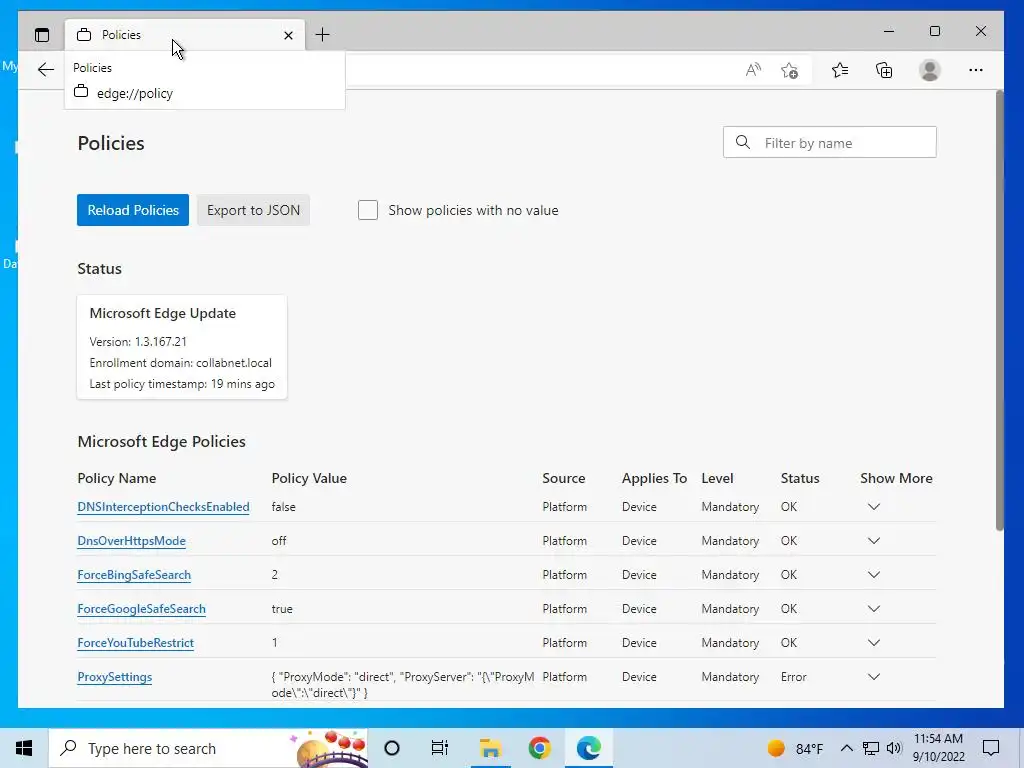1024x768 pixels.
Task: Open the Collections icon
Action: pyautogui.click(x=884, y=70)
